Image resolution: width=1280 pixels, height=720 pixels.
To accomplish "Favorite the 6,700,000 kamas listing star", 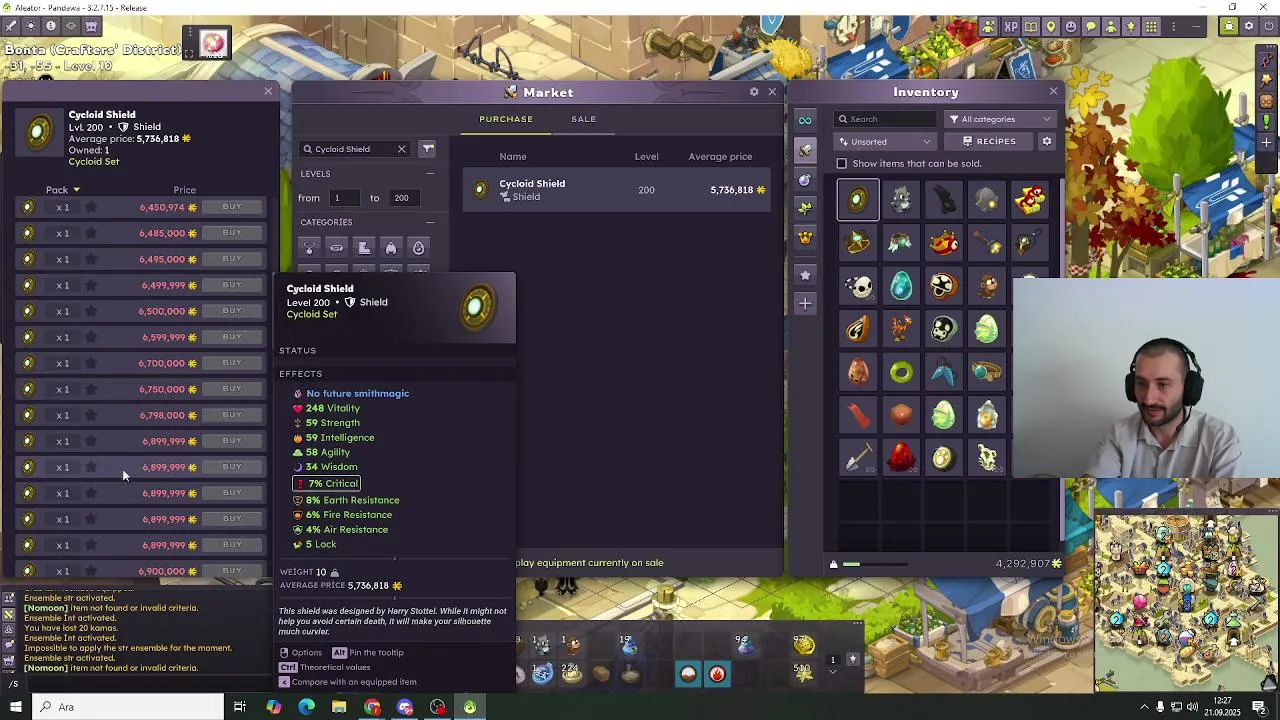I will pyautogui.click(x=91, y=363).
